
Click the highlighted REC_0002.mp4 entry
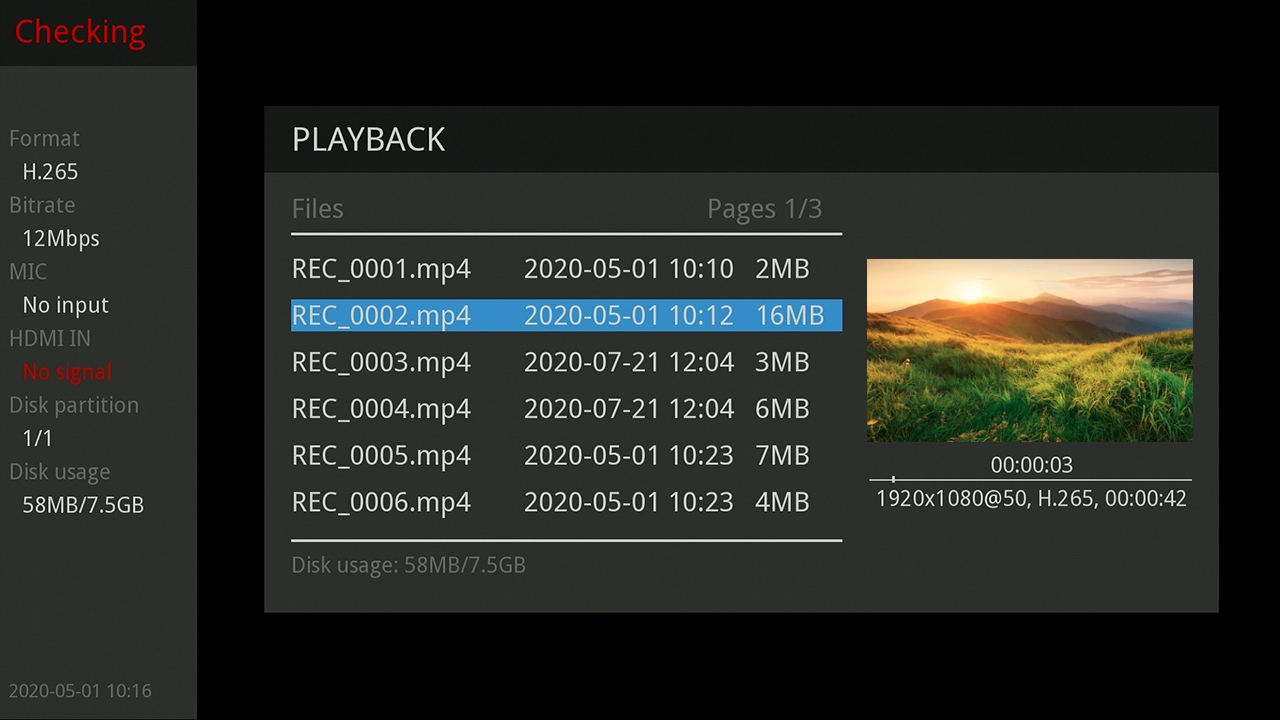(565, 315)
